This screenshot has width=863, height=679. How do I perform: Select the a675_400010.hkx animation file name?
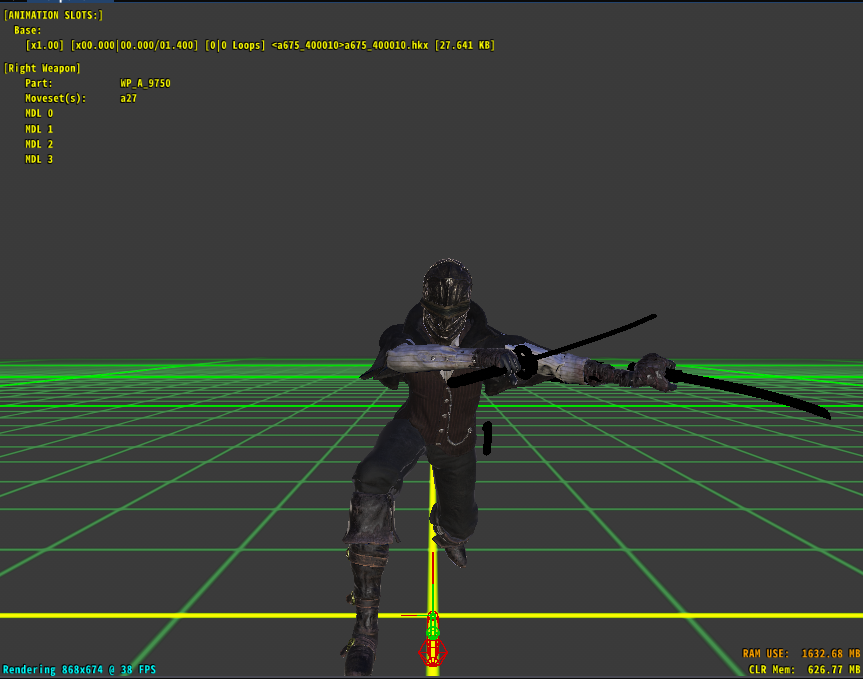[x=386, y=45]
